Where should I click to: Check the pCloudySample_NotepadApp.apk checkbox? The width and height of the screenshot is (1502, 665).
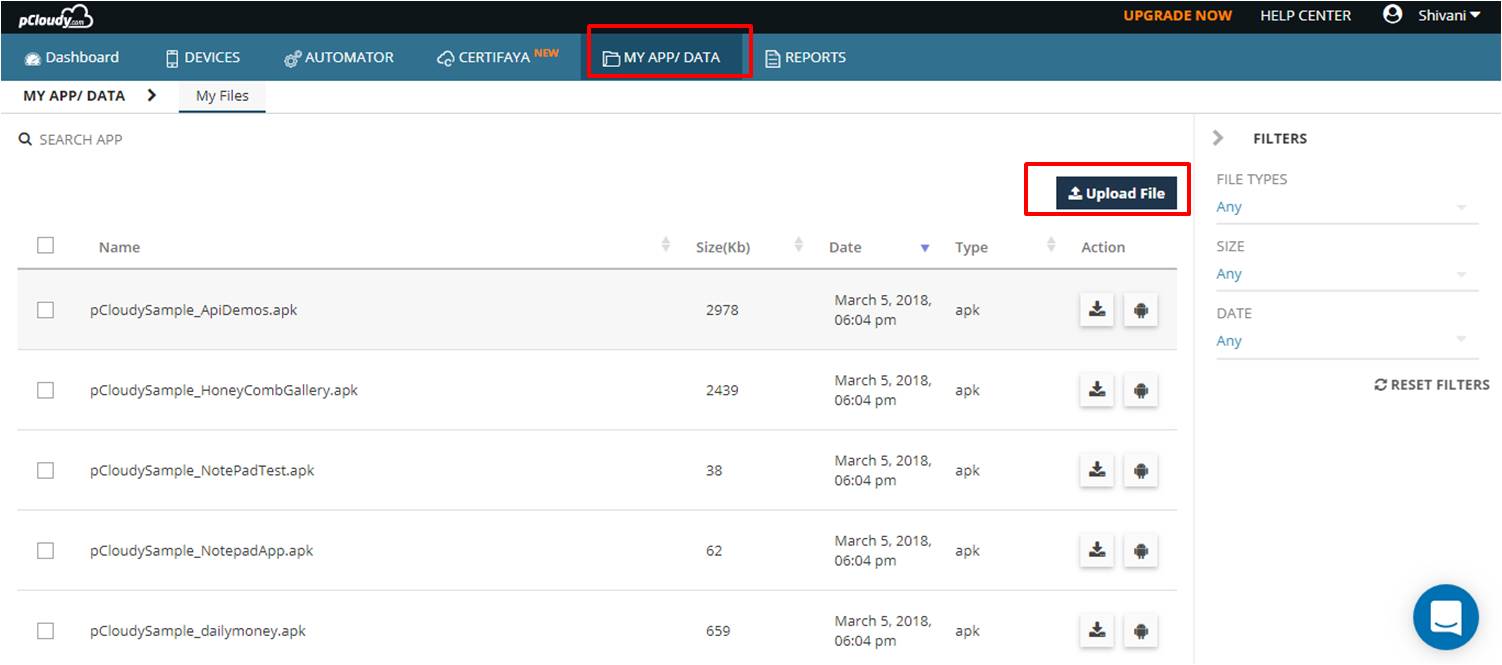click(45, 550)
